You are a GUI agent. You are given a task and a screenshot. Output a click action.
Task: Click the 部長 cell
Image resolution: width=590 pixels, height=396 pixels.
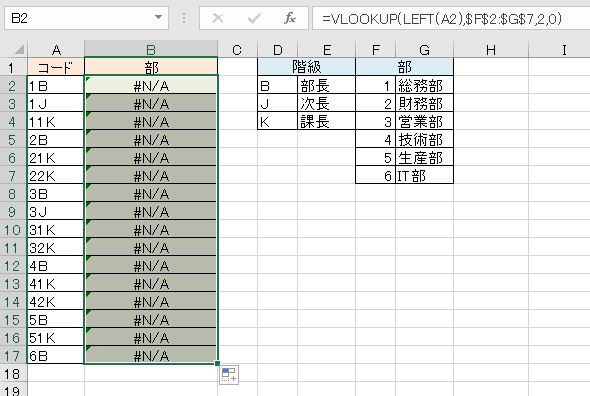326,85
